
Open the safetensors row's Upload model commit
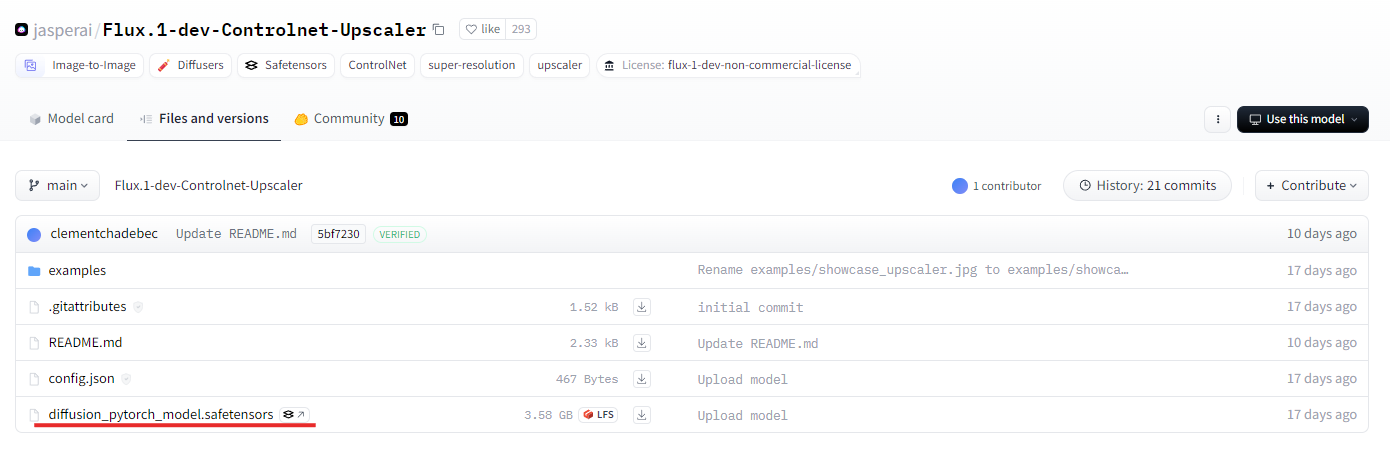coord(742,415)
